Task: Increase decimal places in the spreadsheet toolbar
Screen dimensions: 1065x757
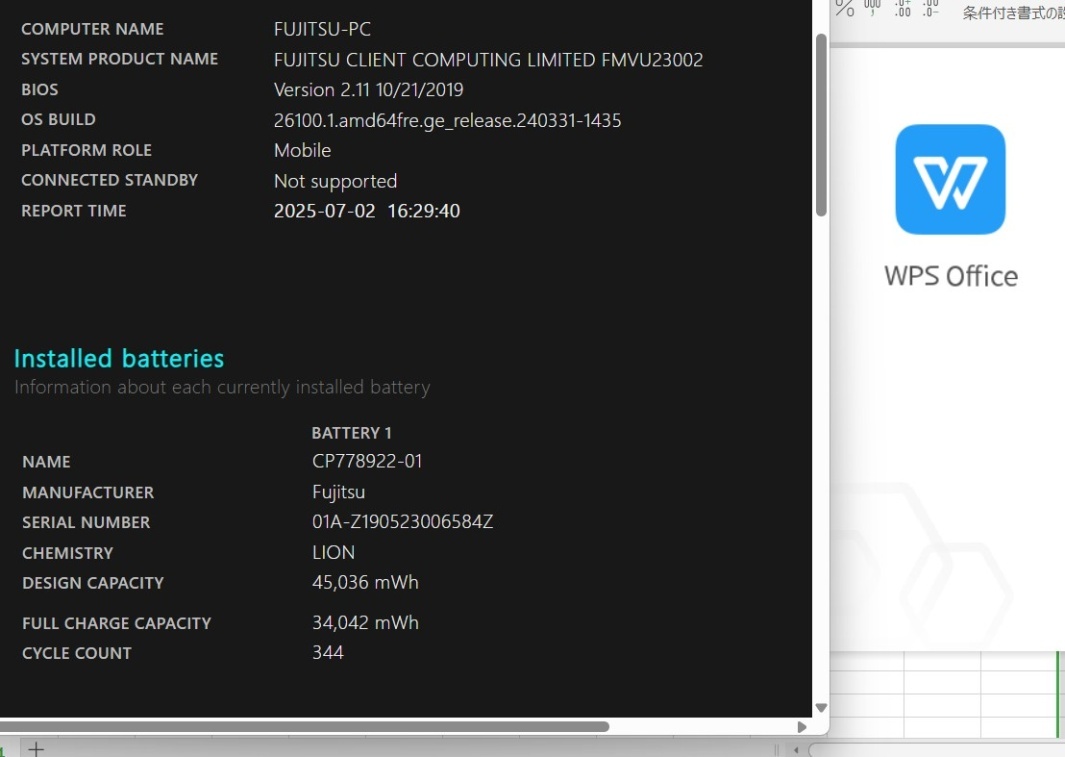Action: 903,7
